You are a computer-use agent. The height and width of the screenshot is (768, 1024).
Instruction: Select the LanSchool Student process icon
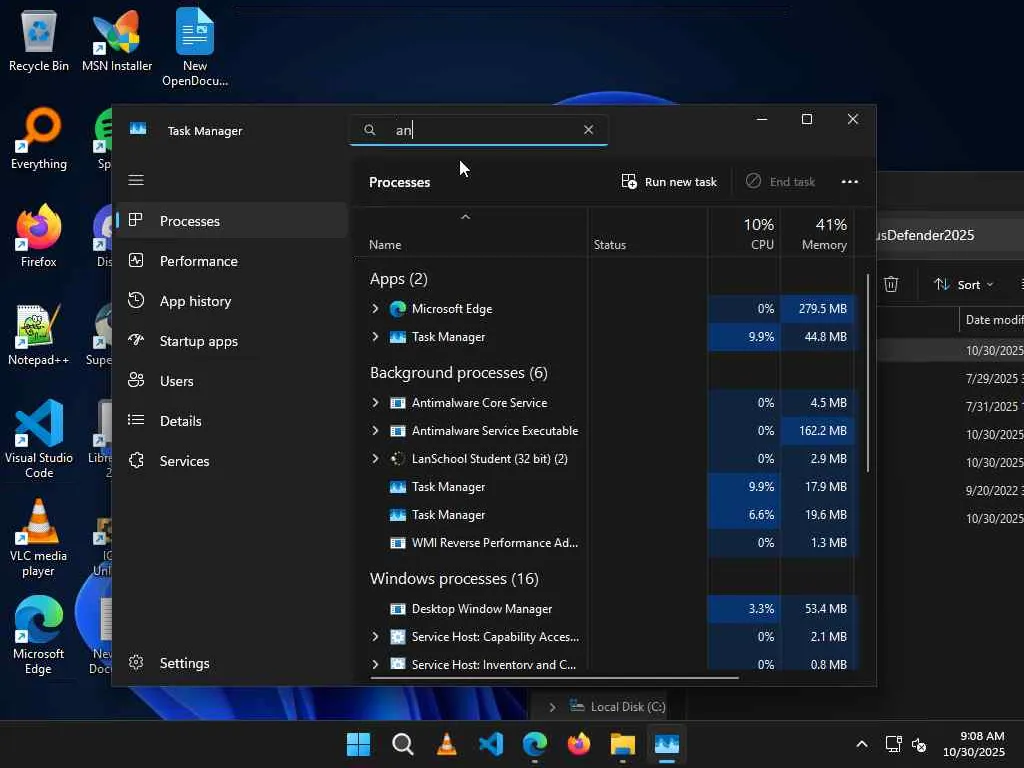[x=397, y=458]
